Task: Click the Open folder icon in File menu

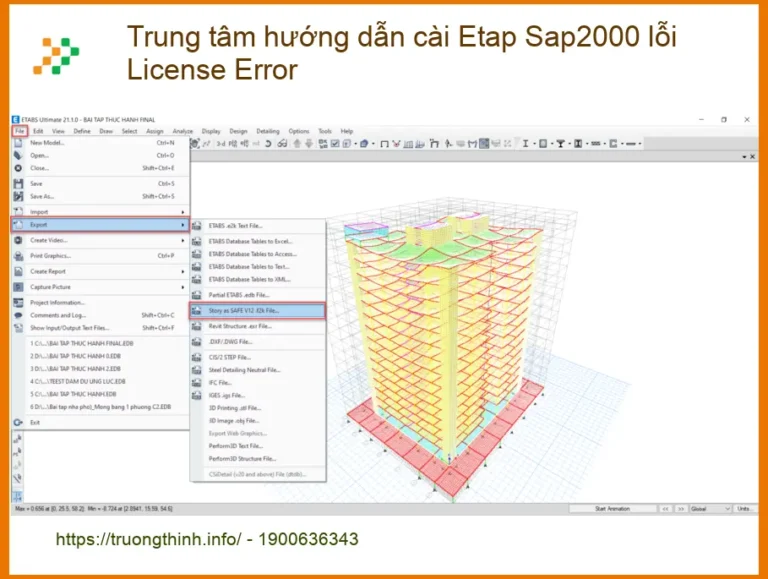Action: (18, 155)
